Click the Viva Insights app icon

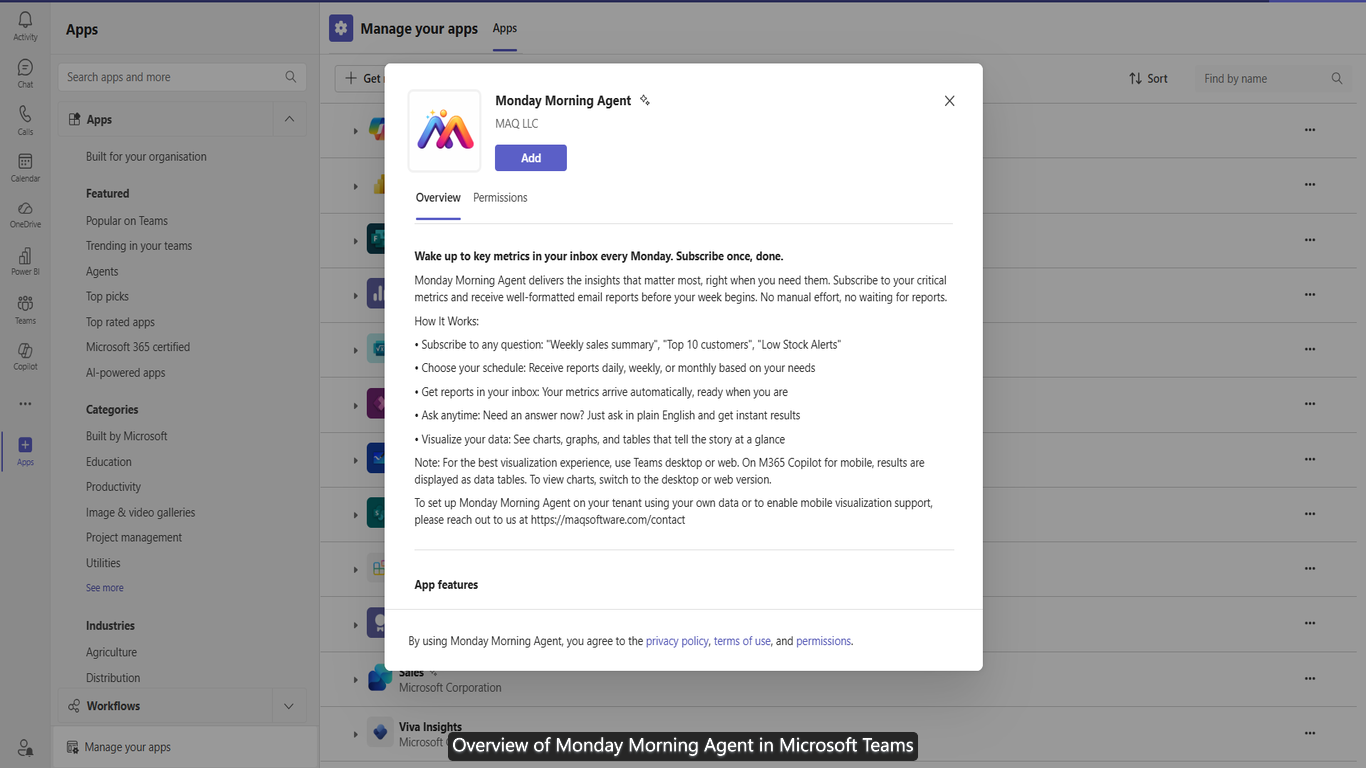[380, 733]
